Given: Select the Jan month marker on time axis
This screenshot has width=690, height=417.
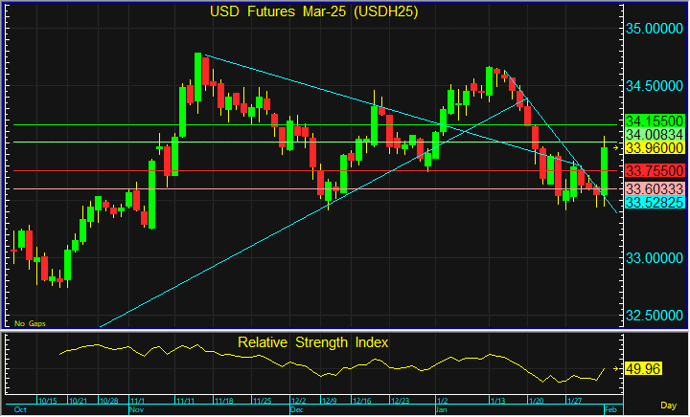Looking at the screenshot, I should [441, 410].
